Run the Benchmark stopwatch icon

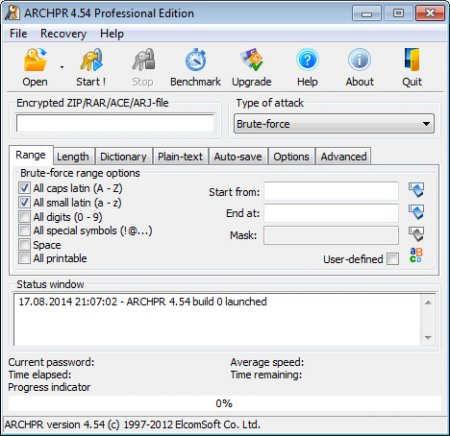(x=196, y=60)
